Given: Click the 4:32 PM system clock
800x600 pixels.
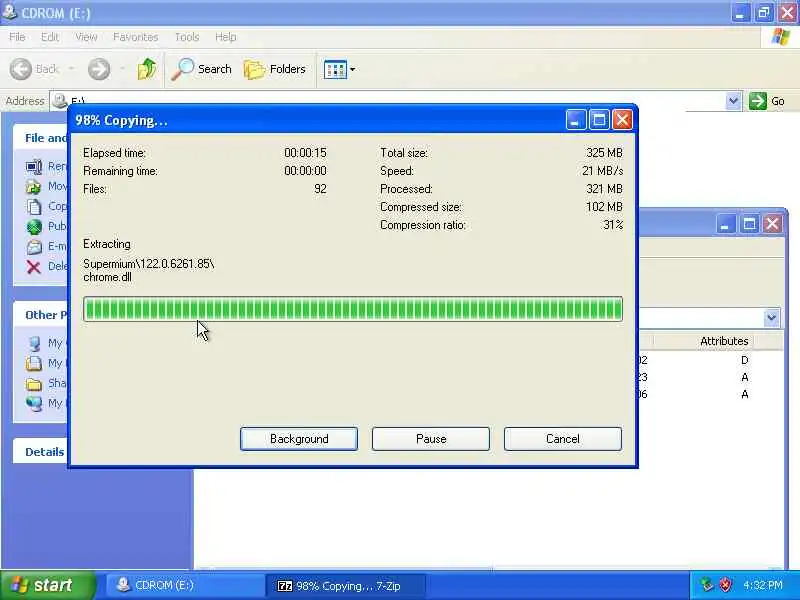Looking at the screenshot, I should tap(763, 585).
